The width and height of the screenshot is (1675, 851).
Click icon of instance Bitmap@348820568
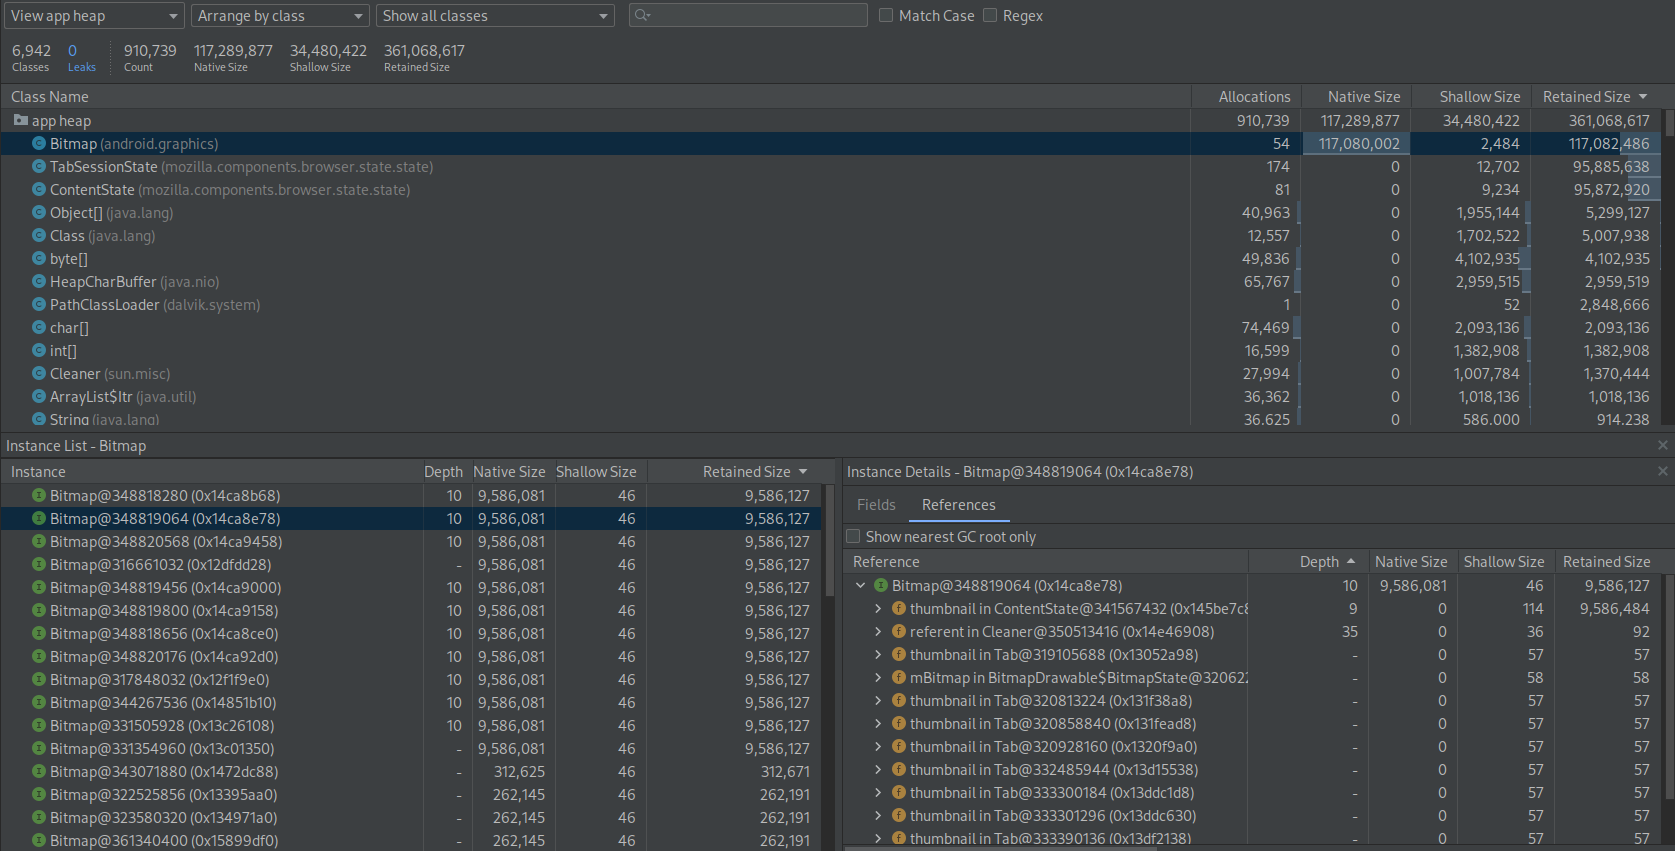click(x=39, y=541)
